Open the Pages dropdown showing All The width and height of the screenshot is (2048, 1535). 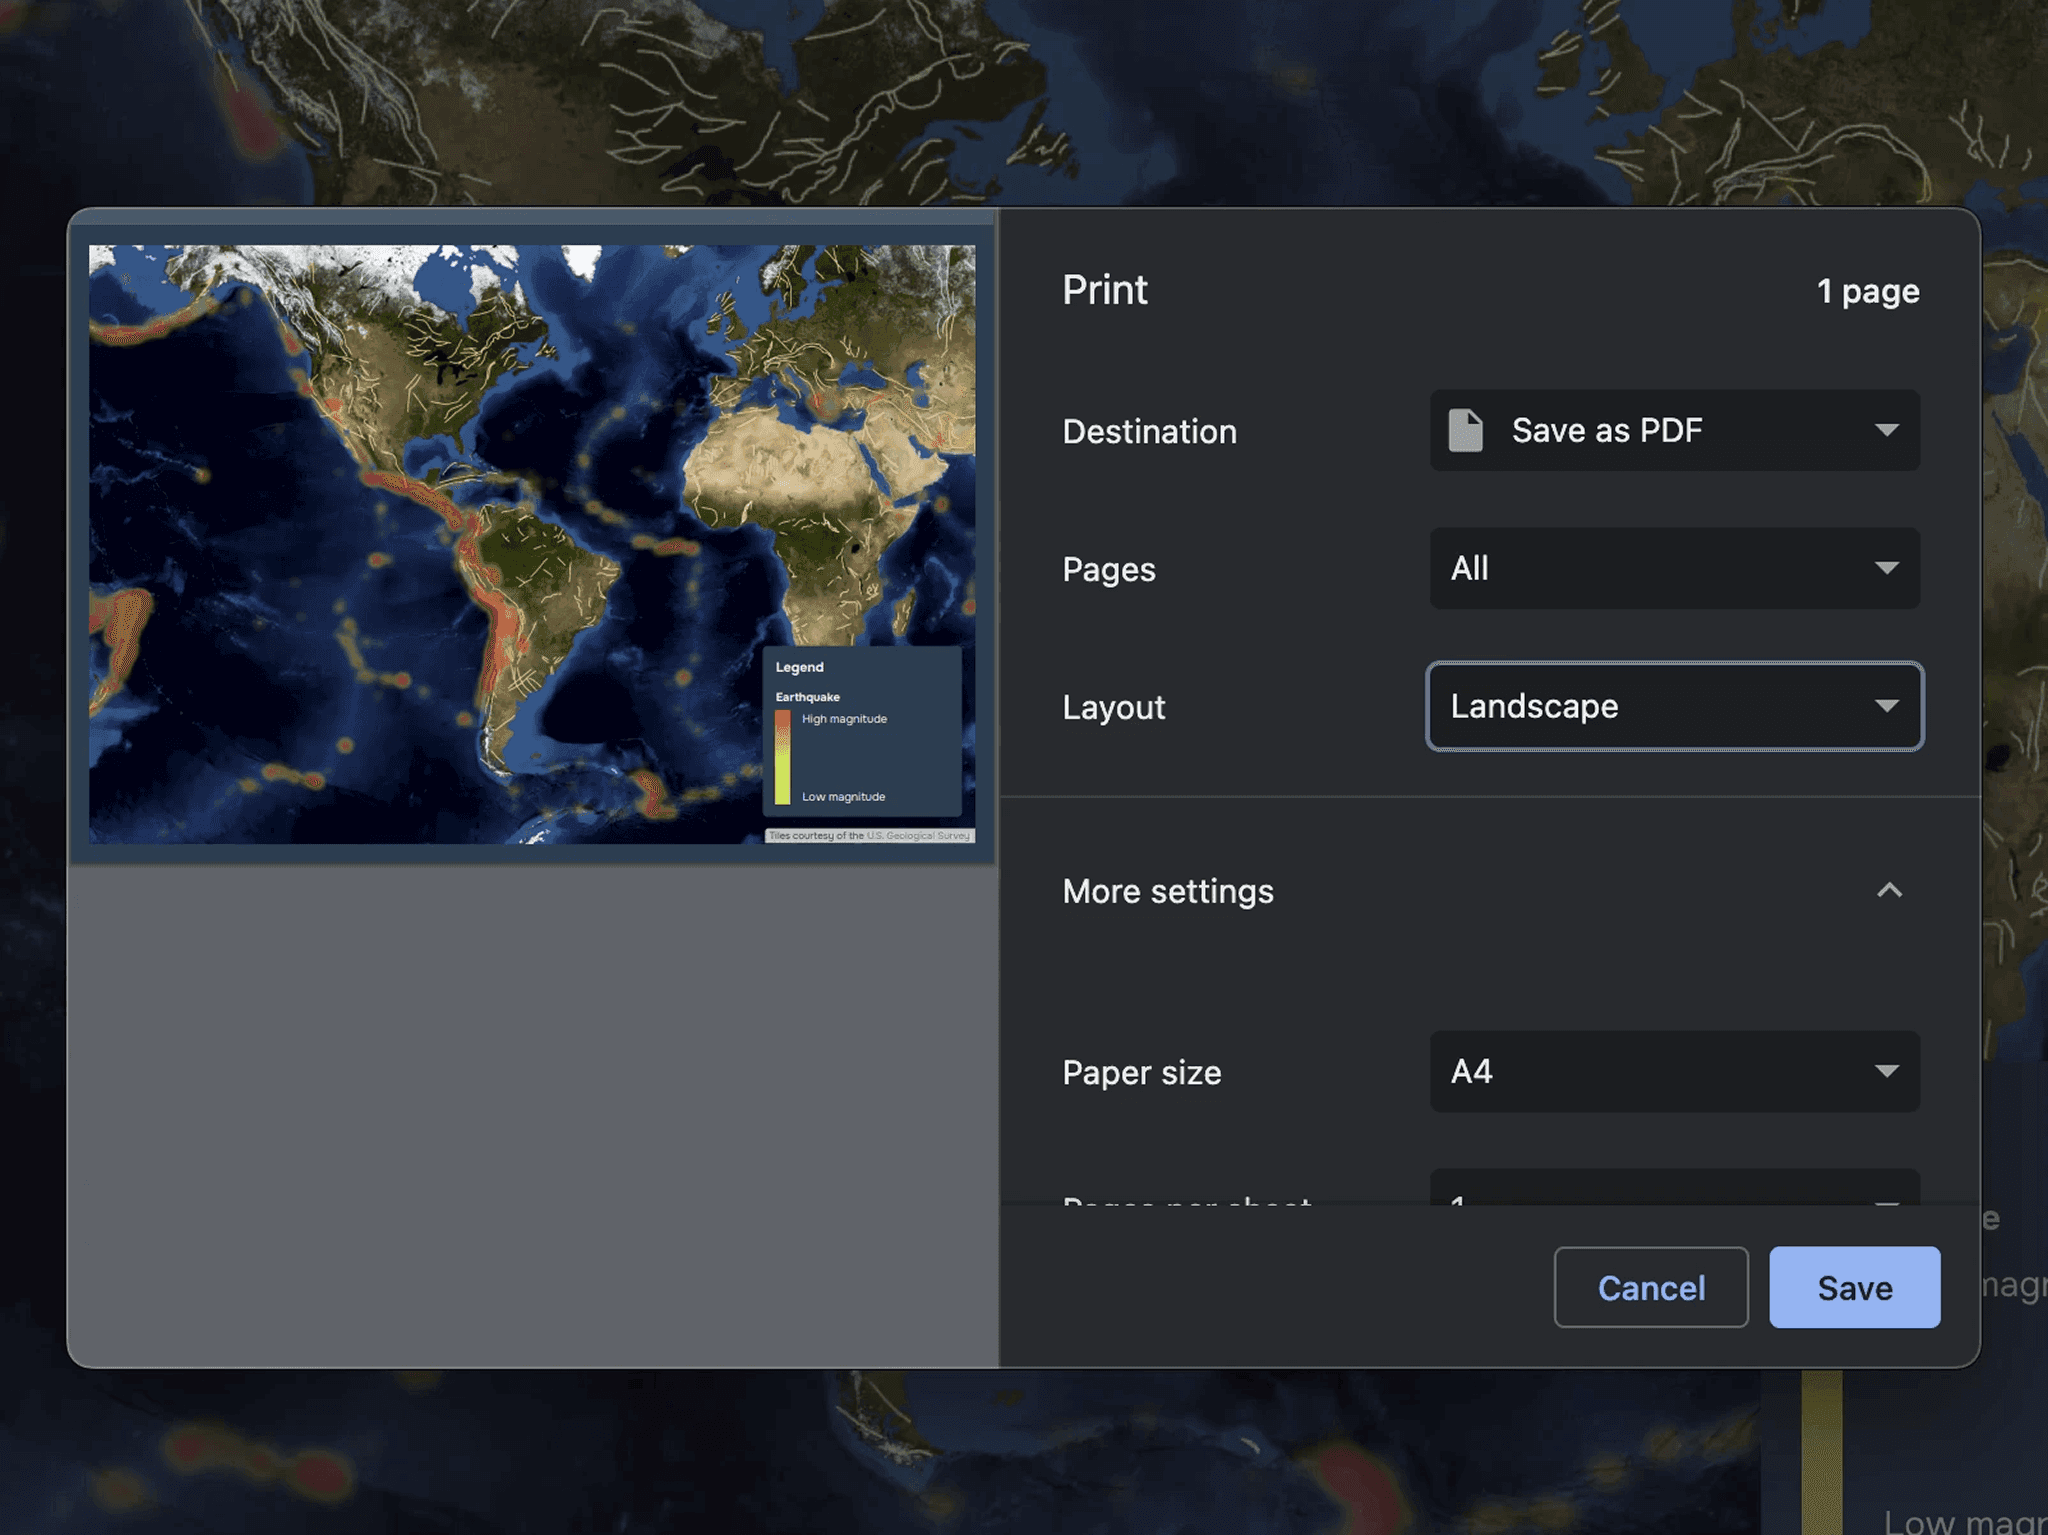(x=1674, y=568)
